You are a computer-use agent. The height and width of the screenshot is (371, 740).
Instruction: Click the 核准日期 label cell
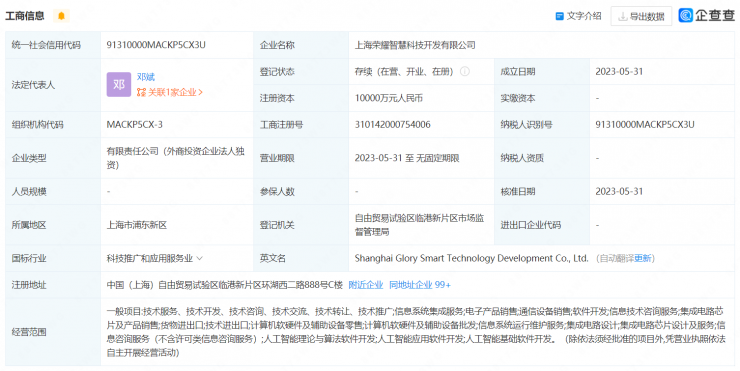point(542,192)
